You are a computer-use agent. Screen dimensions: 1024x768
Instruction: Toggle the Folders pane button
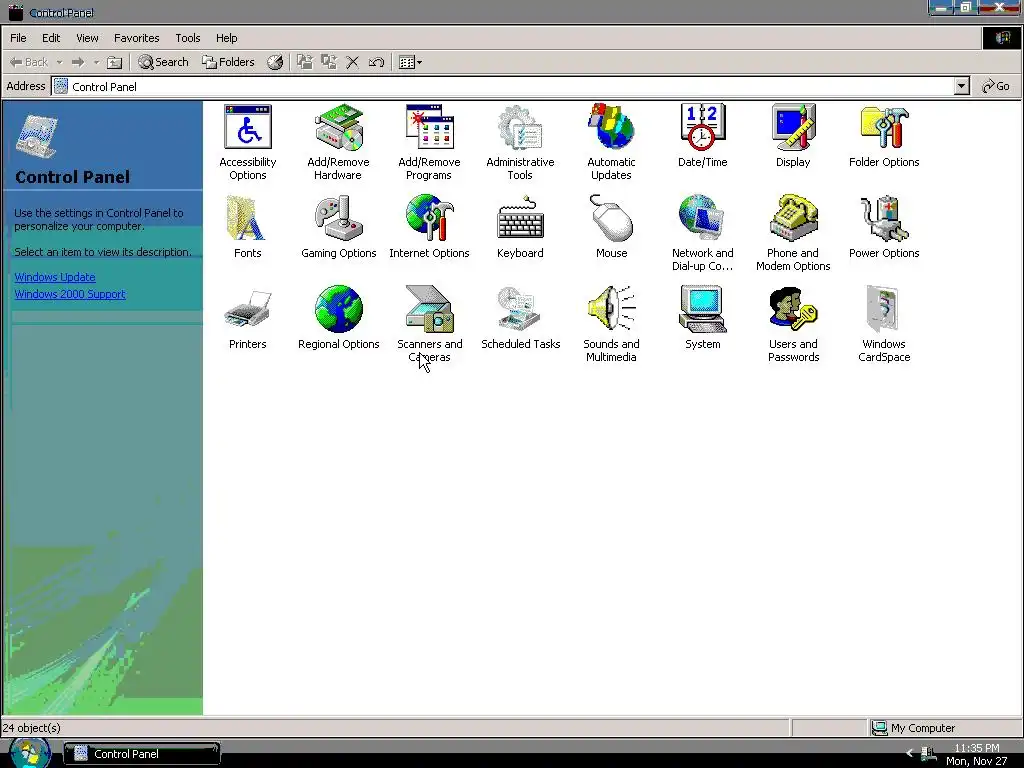coord(228,62)
